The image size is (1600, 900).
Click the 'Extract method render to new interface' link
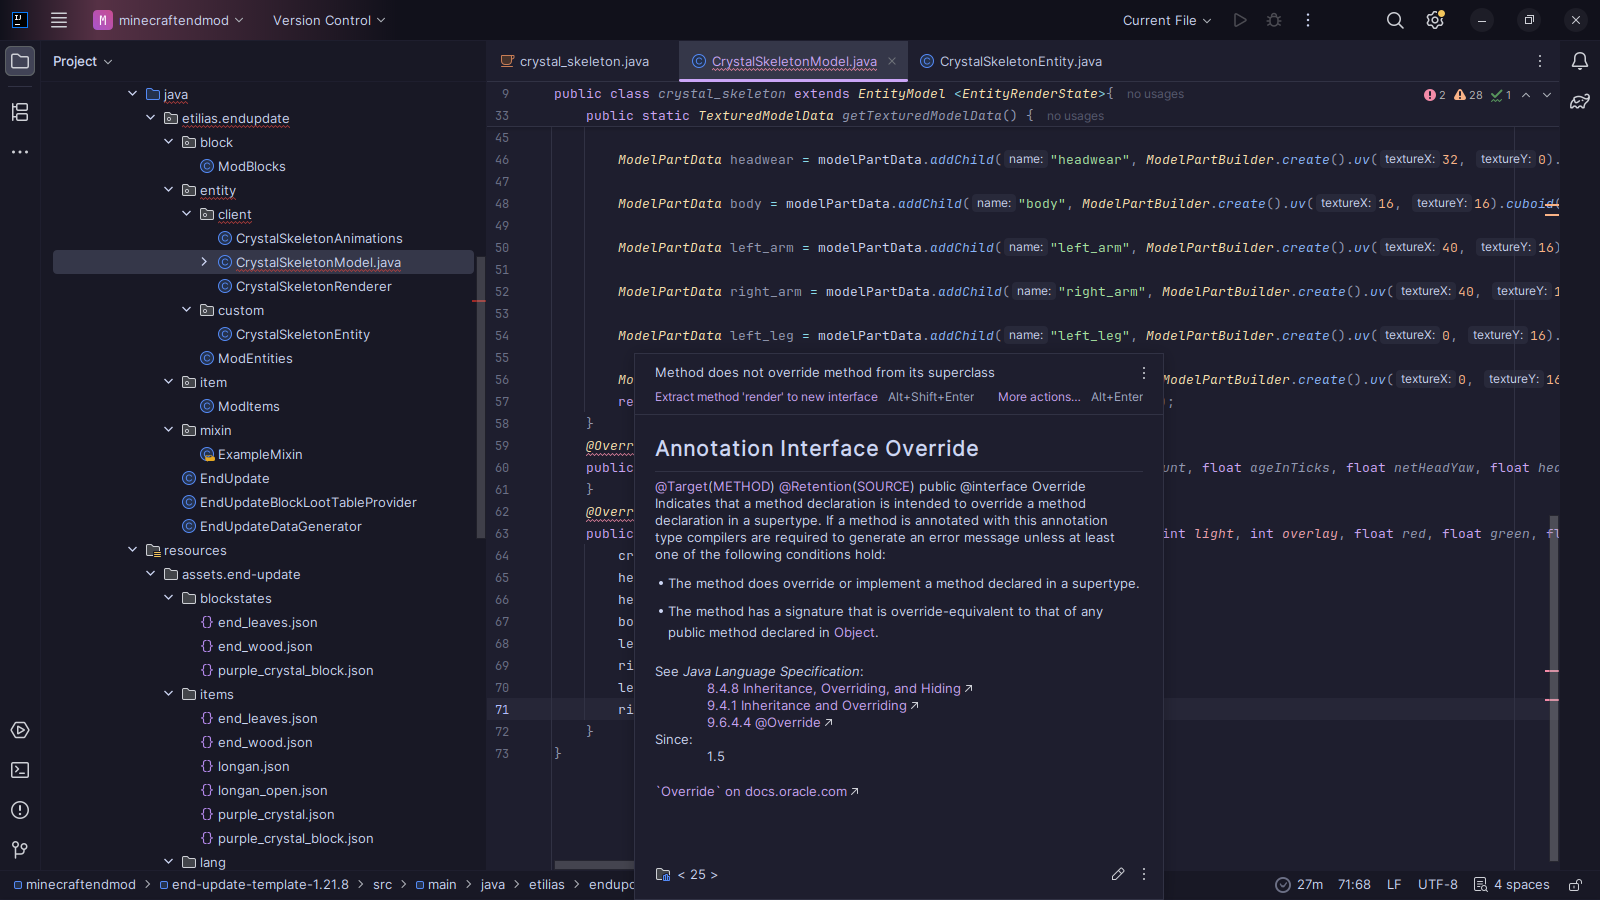(x=766, y=397)
